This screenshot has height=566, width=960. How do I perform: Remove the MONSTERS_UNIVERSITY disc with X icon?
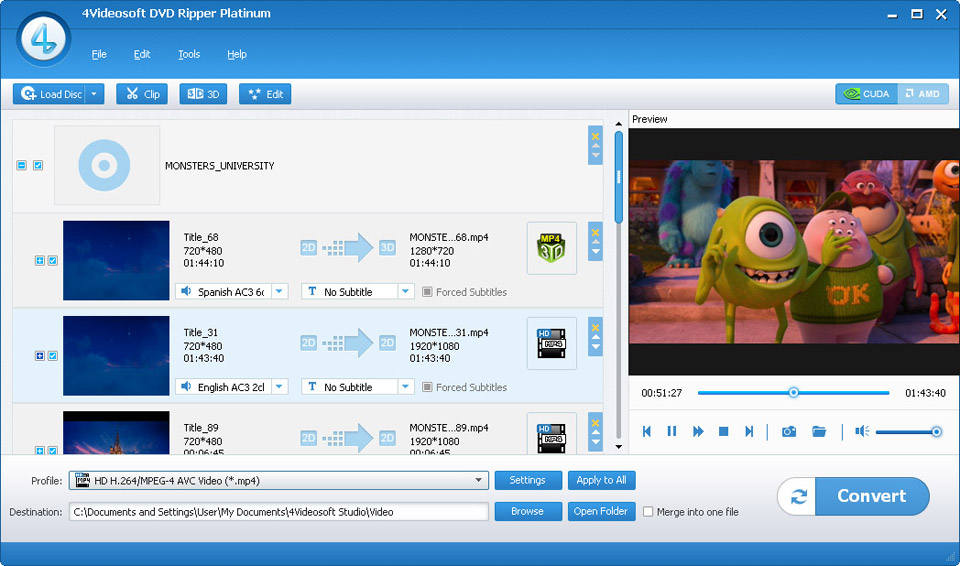tap(595, 136)
